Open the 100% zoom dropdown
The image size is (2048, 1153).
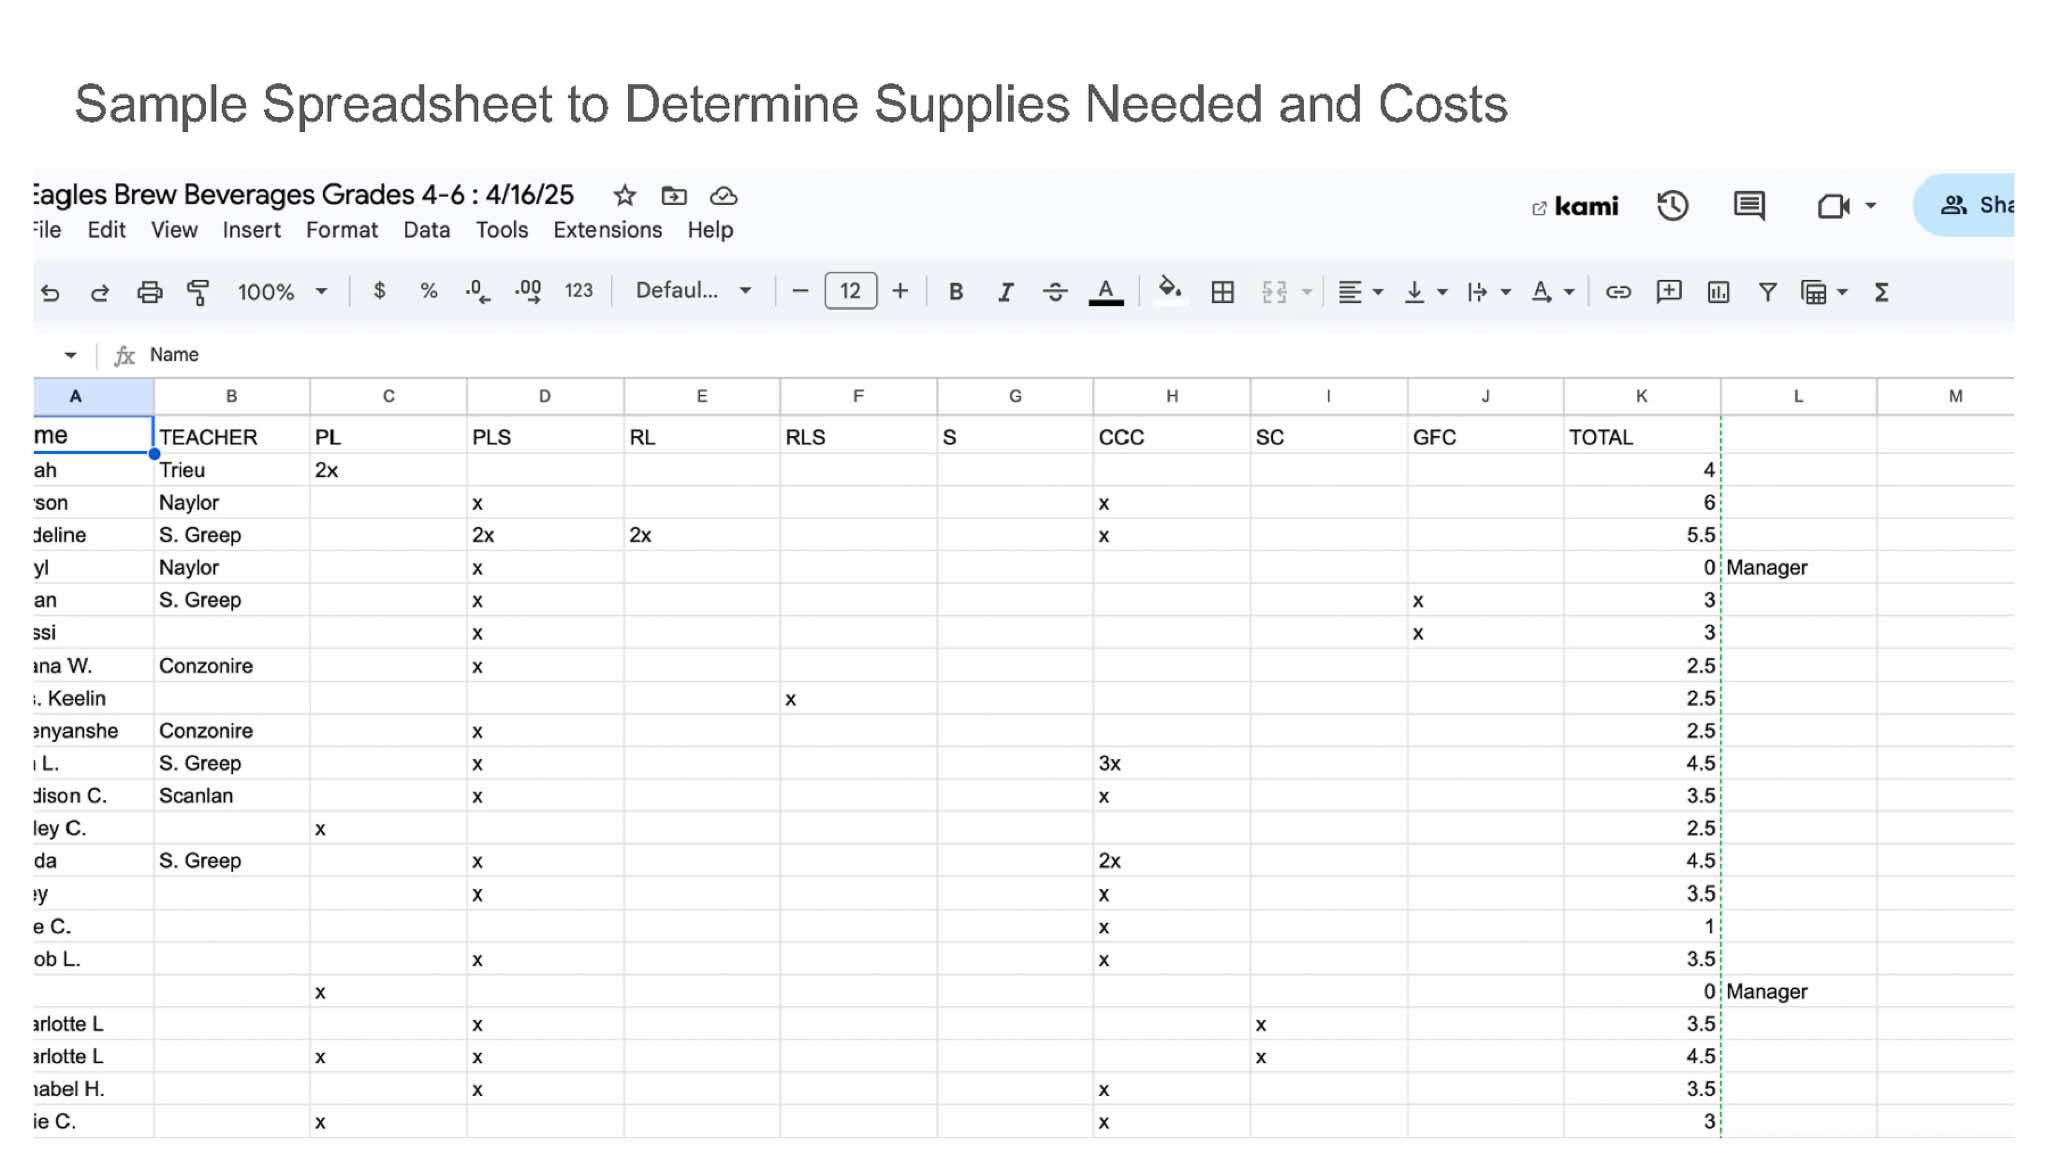[x=282, y=292]
